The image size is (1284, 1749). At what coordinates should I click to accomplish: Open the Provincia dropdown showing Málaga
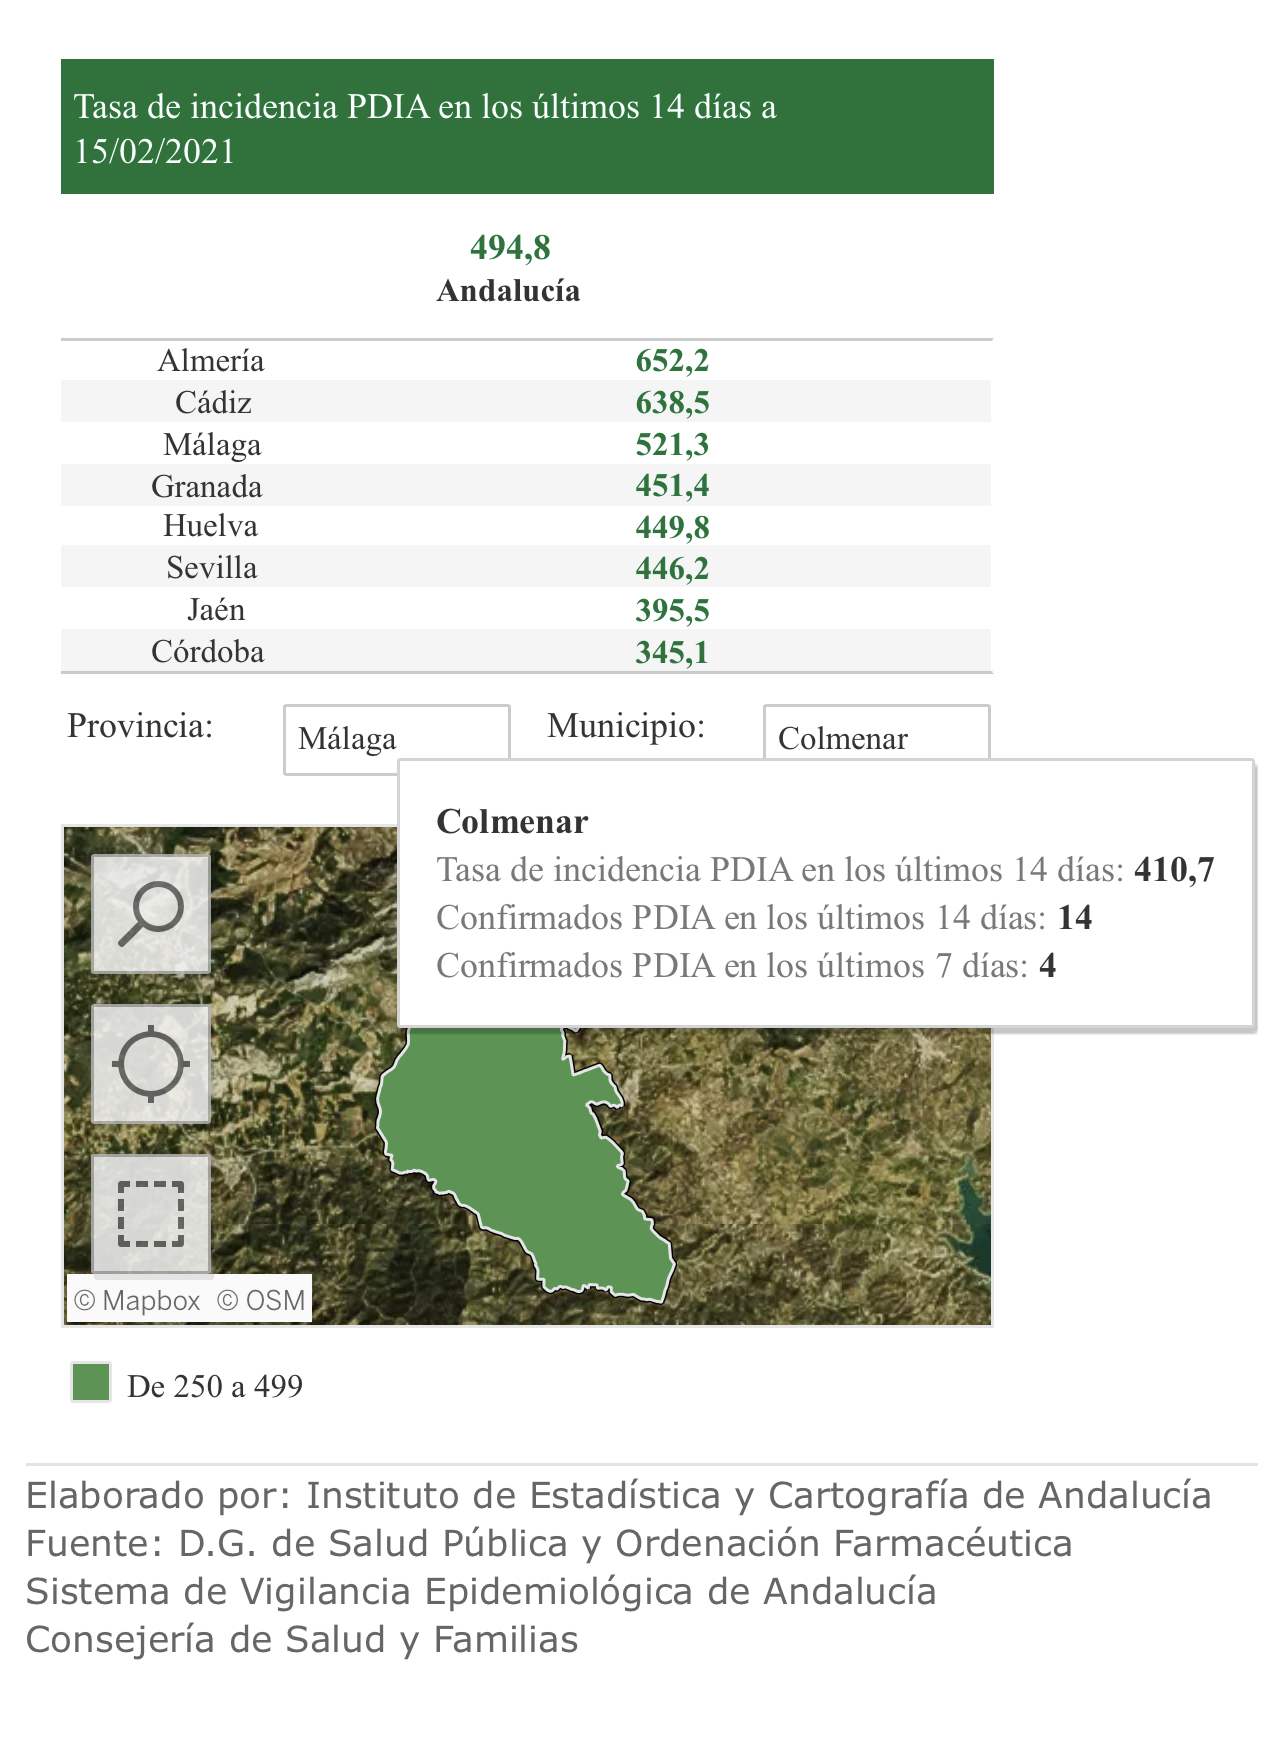click(397, 739)
